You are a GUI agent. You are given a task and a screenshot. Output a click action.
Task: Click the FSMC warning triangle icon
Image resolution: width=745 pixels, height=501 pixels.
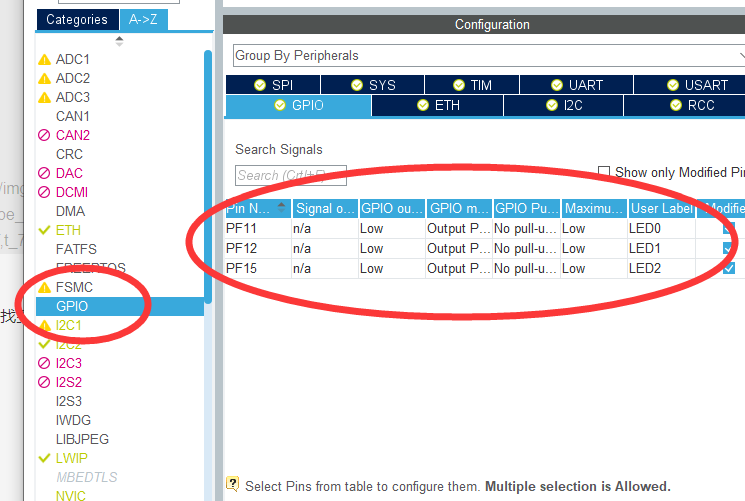tap(44, 288)
